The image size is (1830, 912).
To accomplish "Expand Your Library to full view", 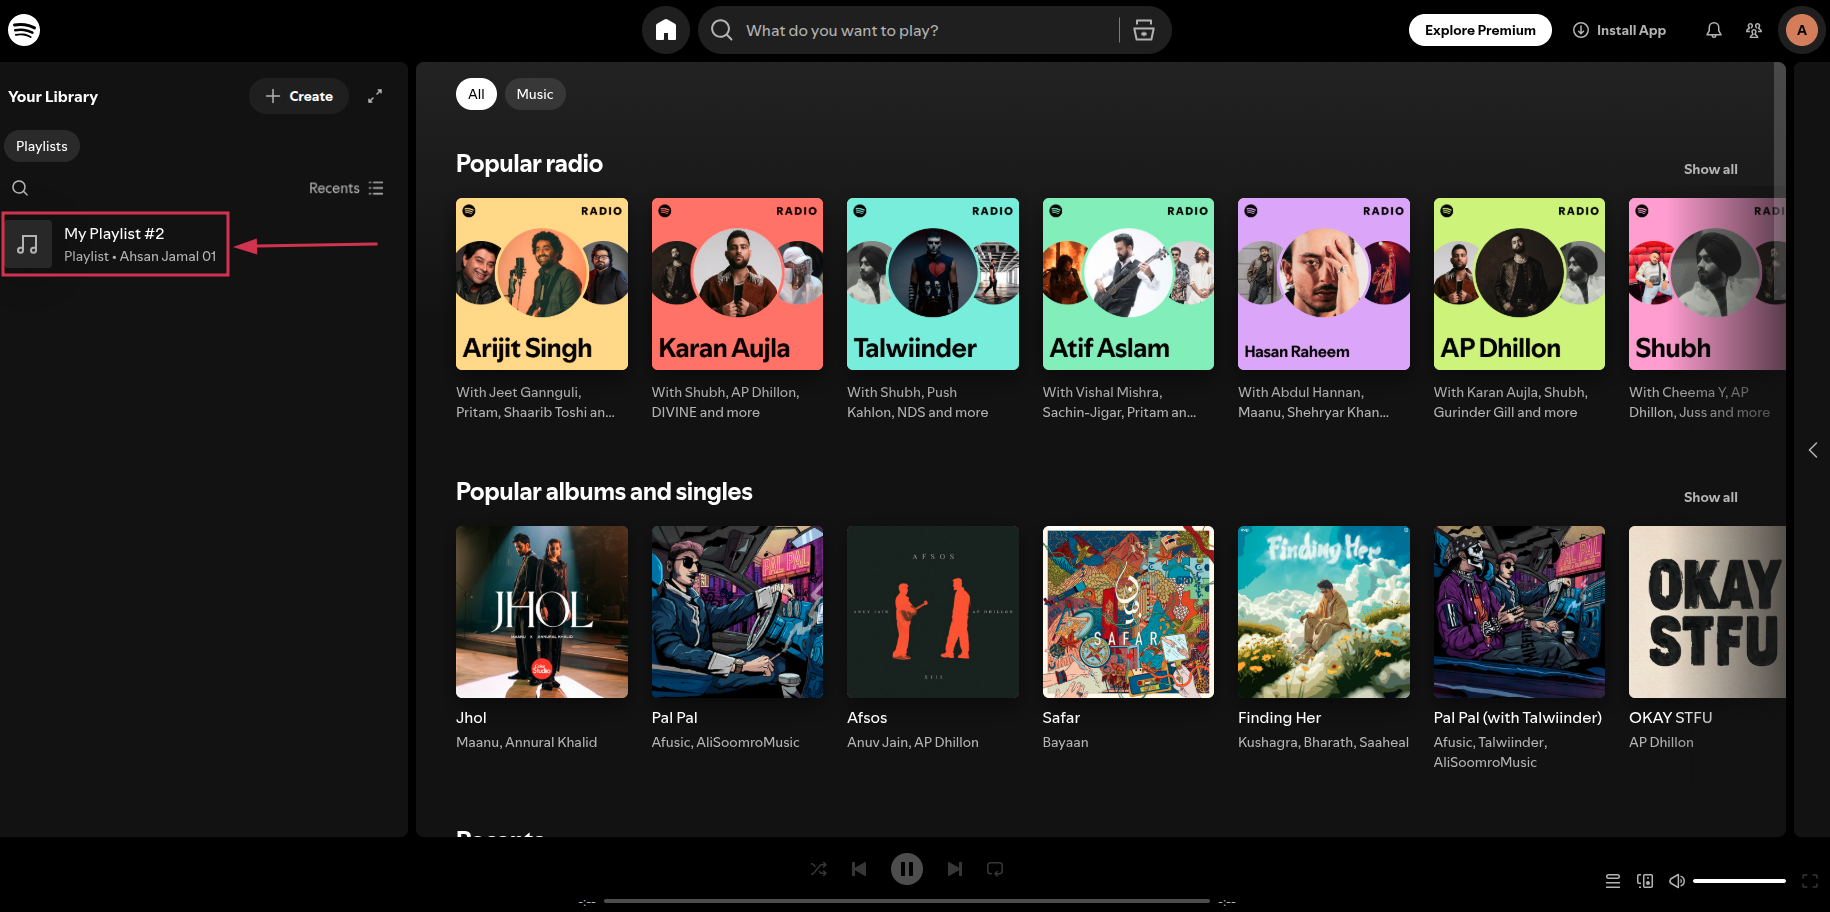I will [x=375, y=96].
